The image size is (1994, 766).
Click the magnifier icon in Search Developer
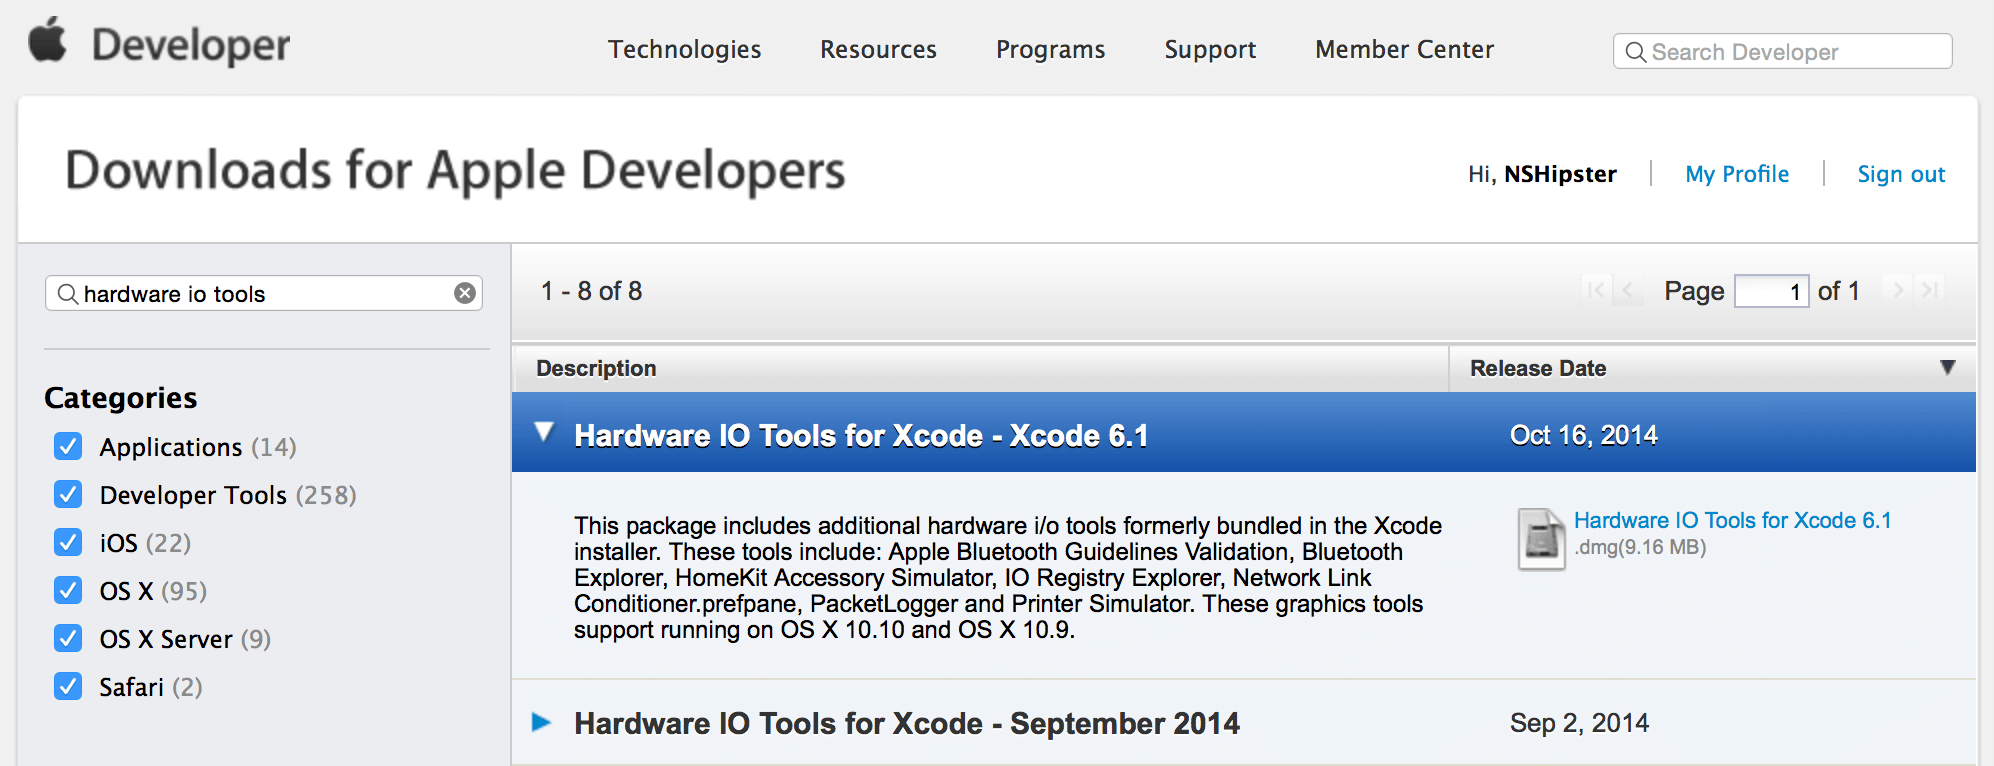pyautogui.click(x=1636, y=52)
